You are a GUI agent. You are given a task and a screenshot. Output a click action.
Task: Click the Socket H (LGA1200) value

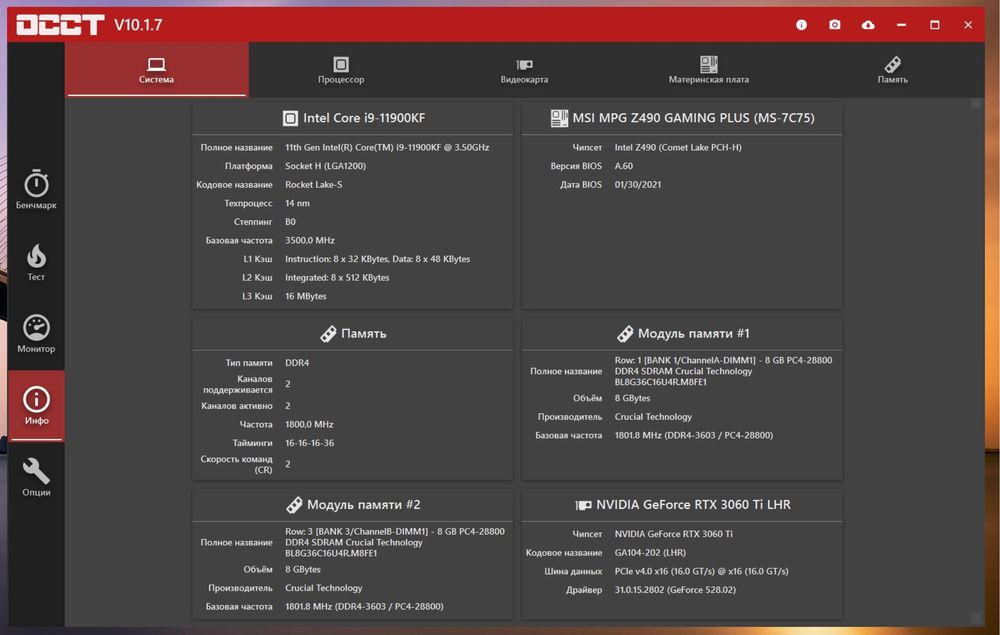coord(325,166)
